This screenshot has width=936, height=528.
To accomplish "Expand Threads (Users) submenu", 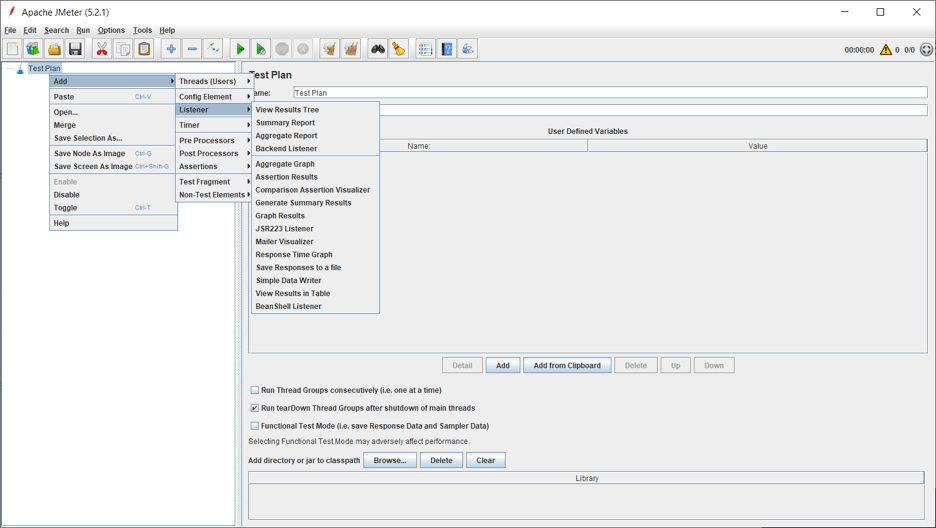I will click(x=214, y=81).
